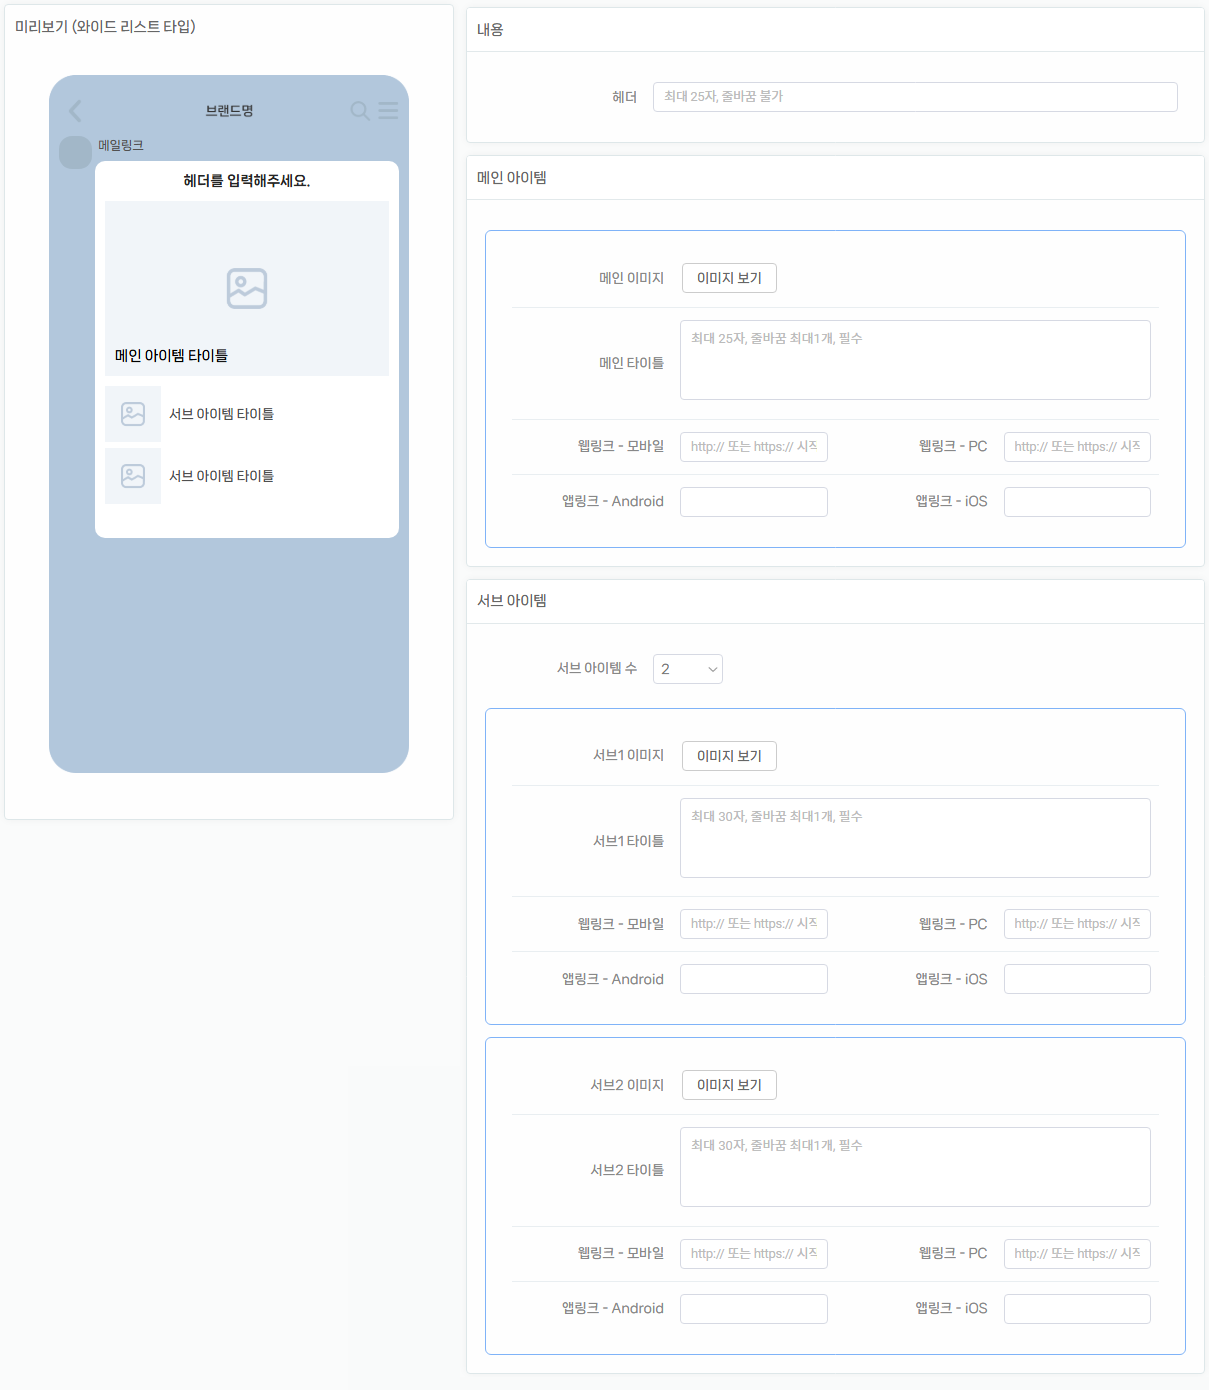Click the search icon in preview header
Image resolution: width=1209 pixels, height=1390 pixels.
(x=360, y=111)
